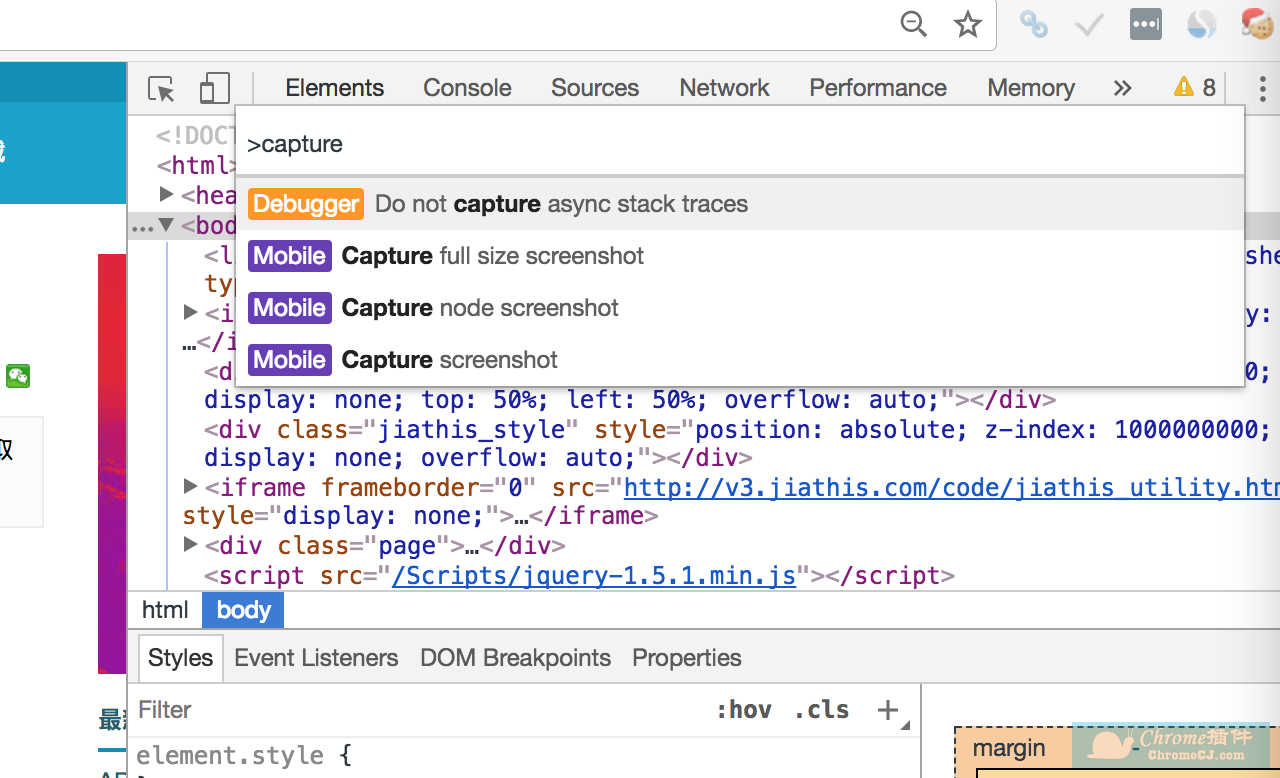Select Do not capture async stack traces
This screenshot has width=1280, height=778.
click(x=740, y=204)
